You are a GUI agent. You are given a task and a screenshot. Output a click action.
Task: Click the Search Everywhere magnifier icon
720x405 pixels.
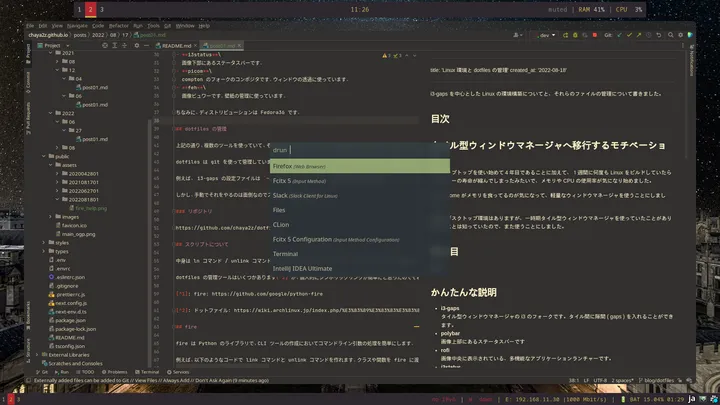671,35
